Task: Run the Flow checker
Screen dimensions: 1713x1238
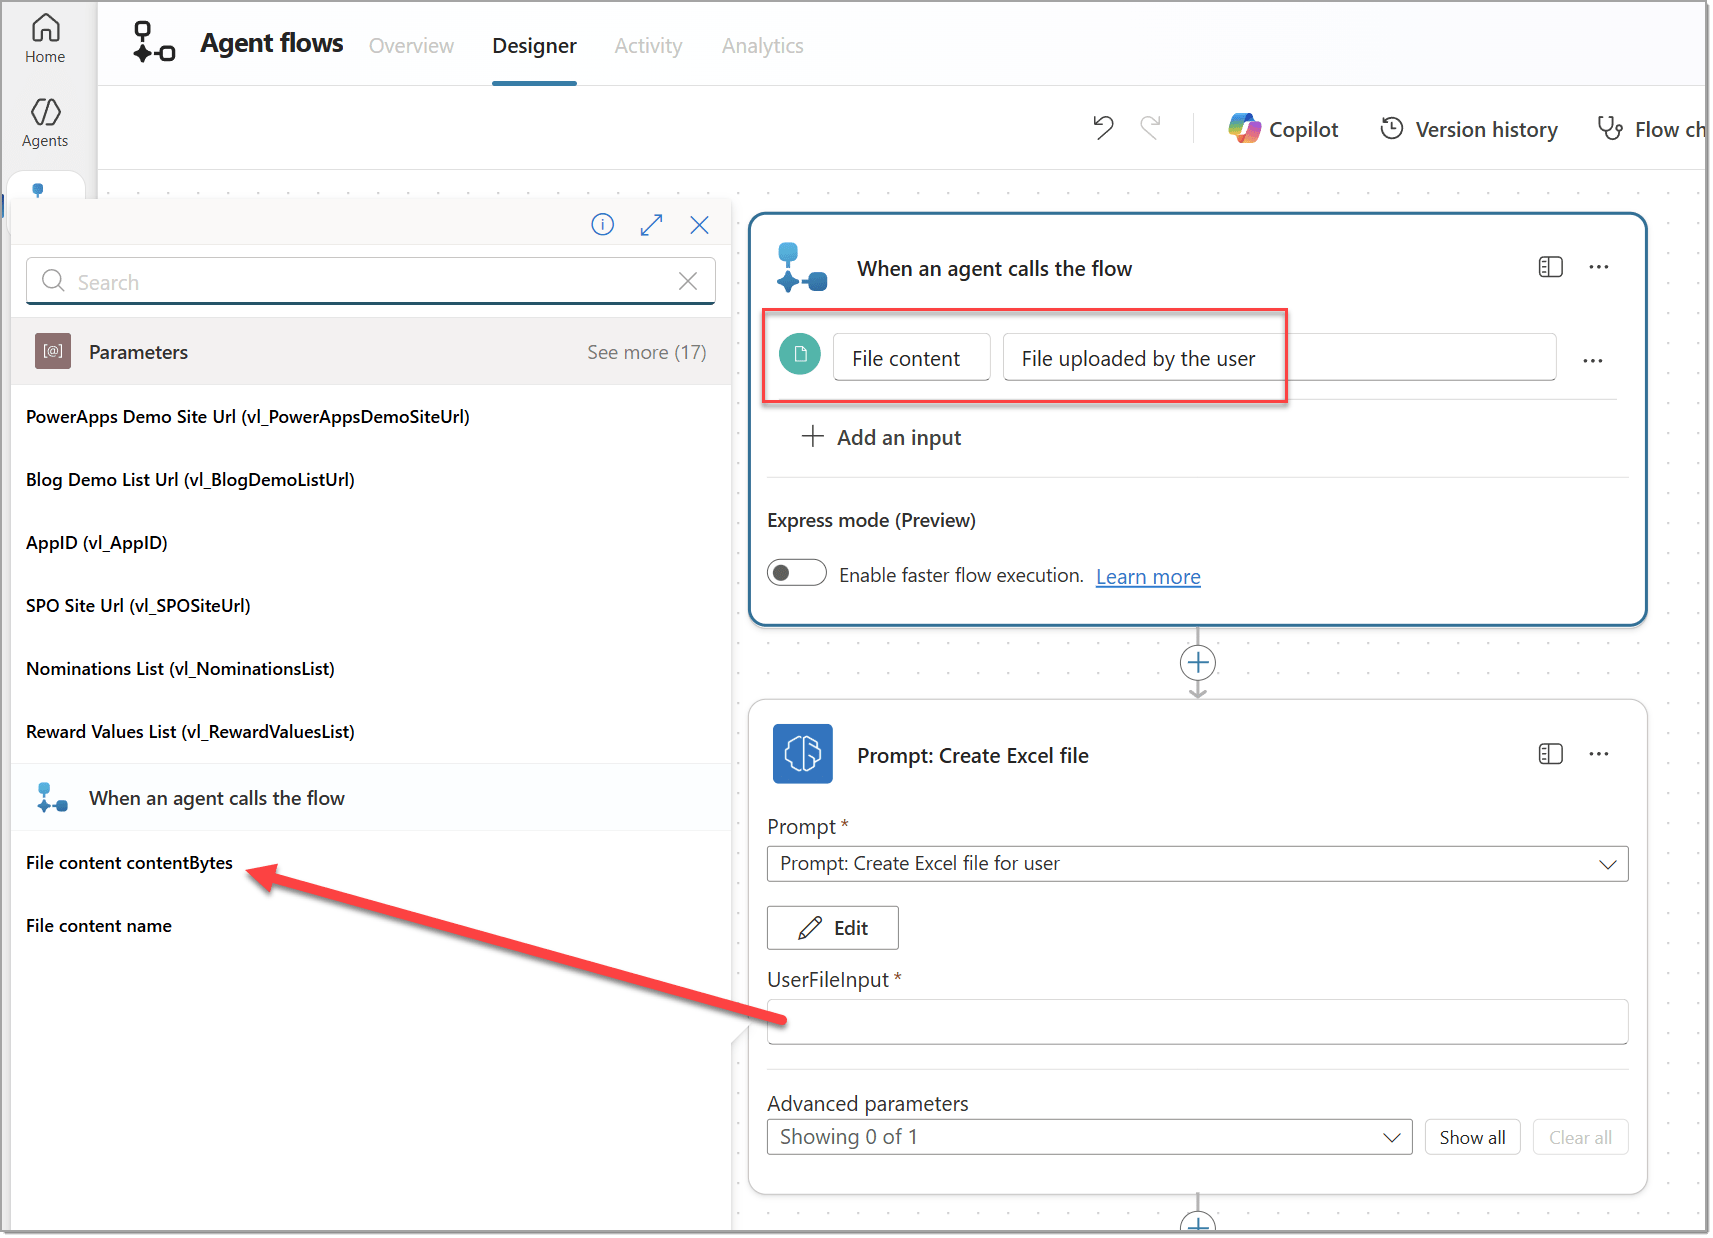Action: point(1651,129)
